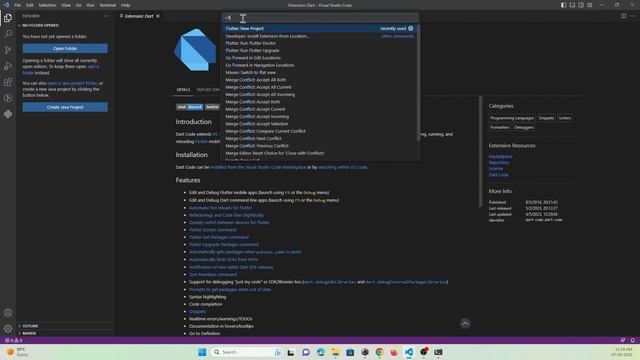Click in the command palette input field
Image resolution: width=640 pixels, height=360 pixels.
pos(320,18)
